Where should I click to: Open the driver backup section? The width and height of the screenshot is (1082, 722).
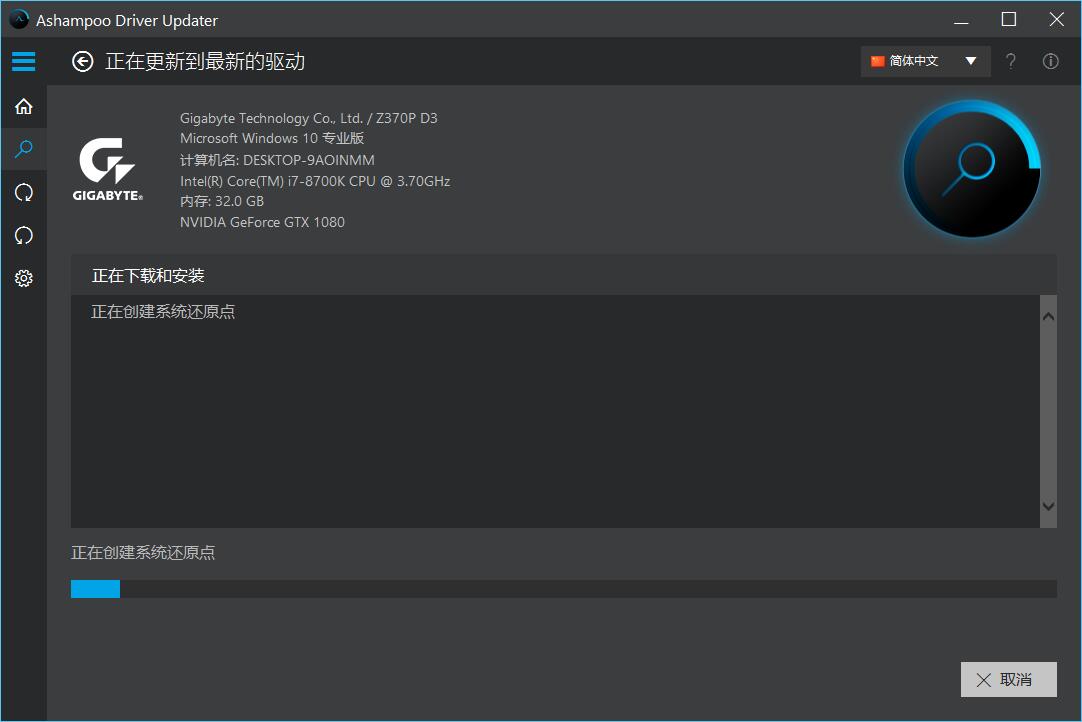click(23, 191)
